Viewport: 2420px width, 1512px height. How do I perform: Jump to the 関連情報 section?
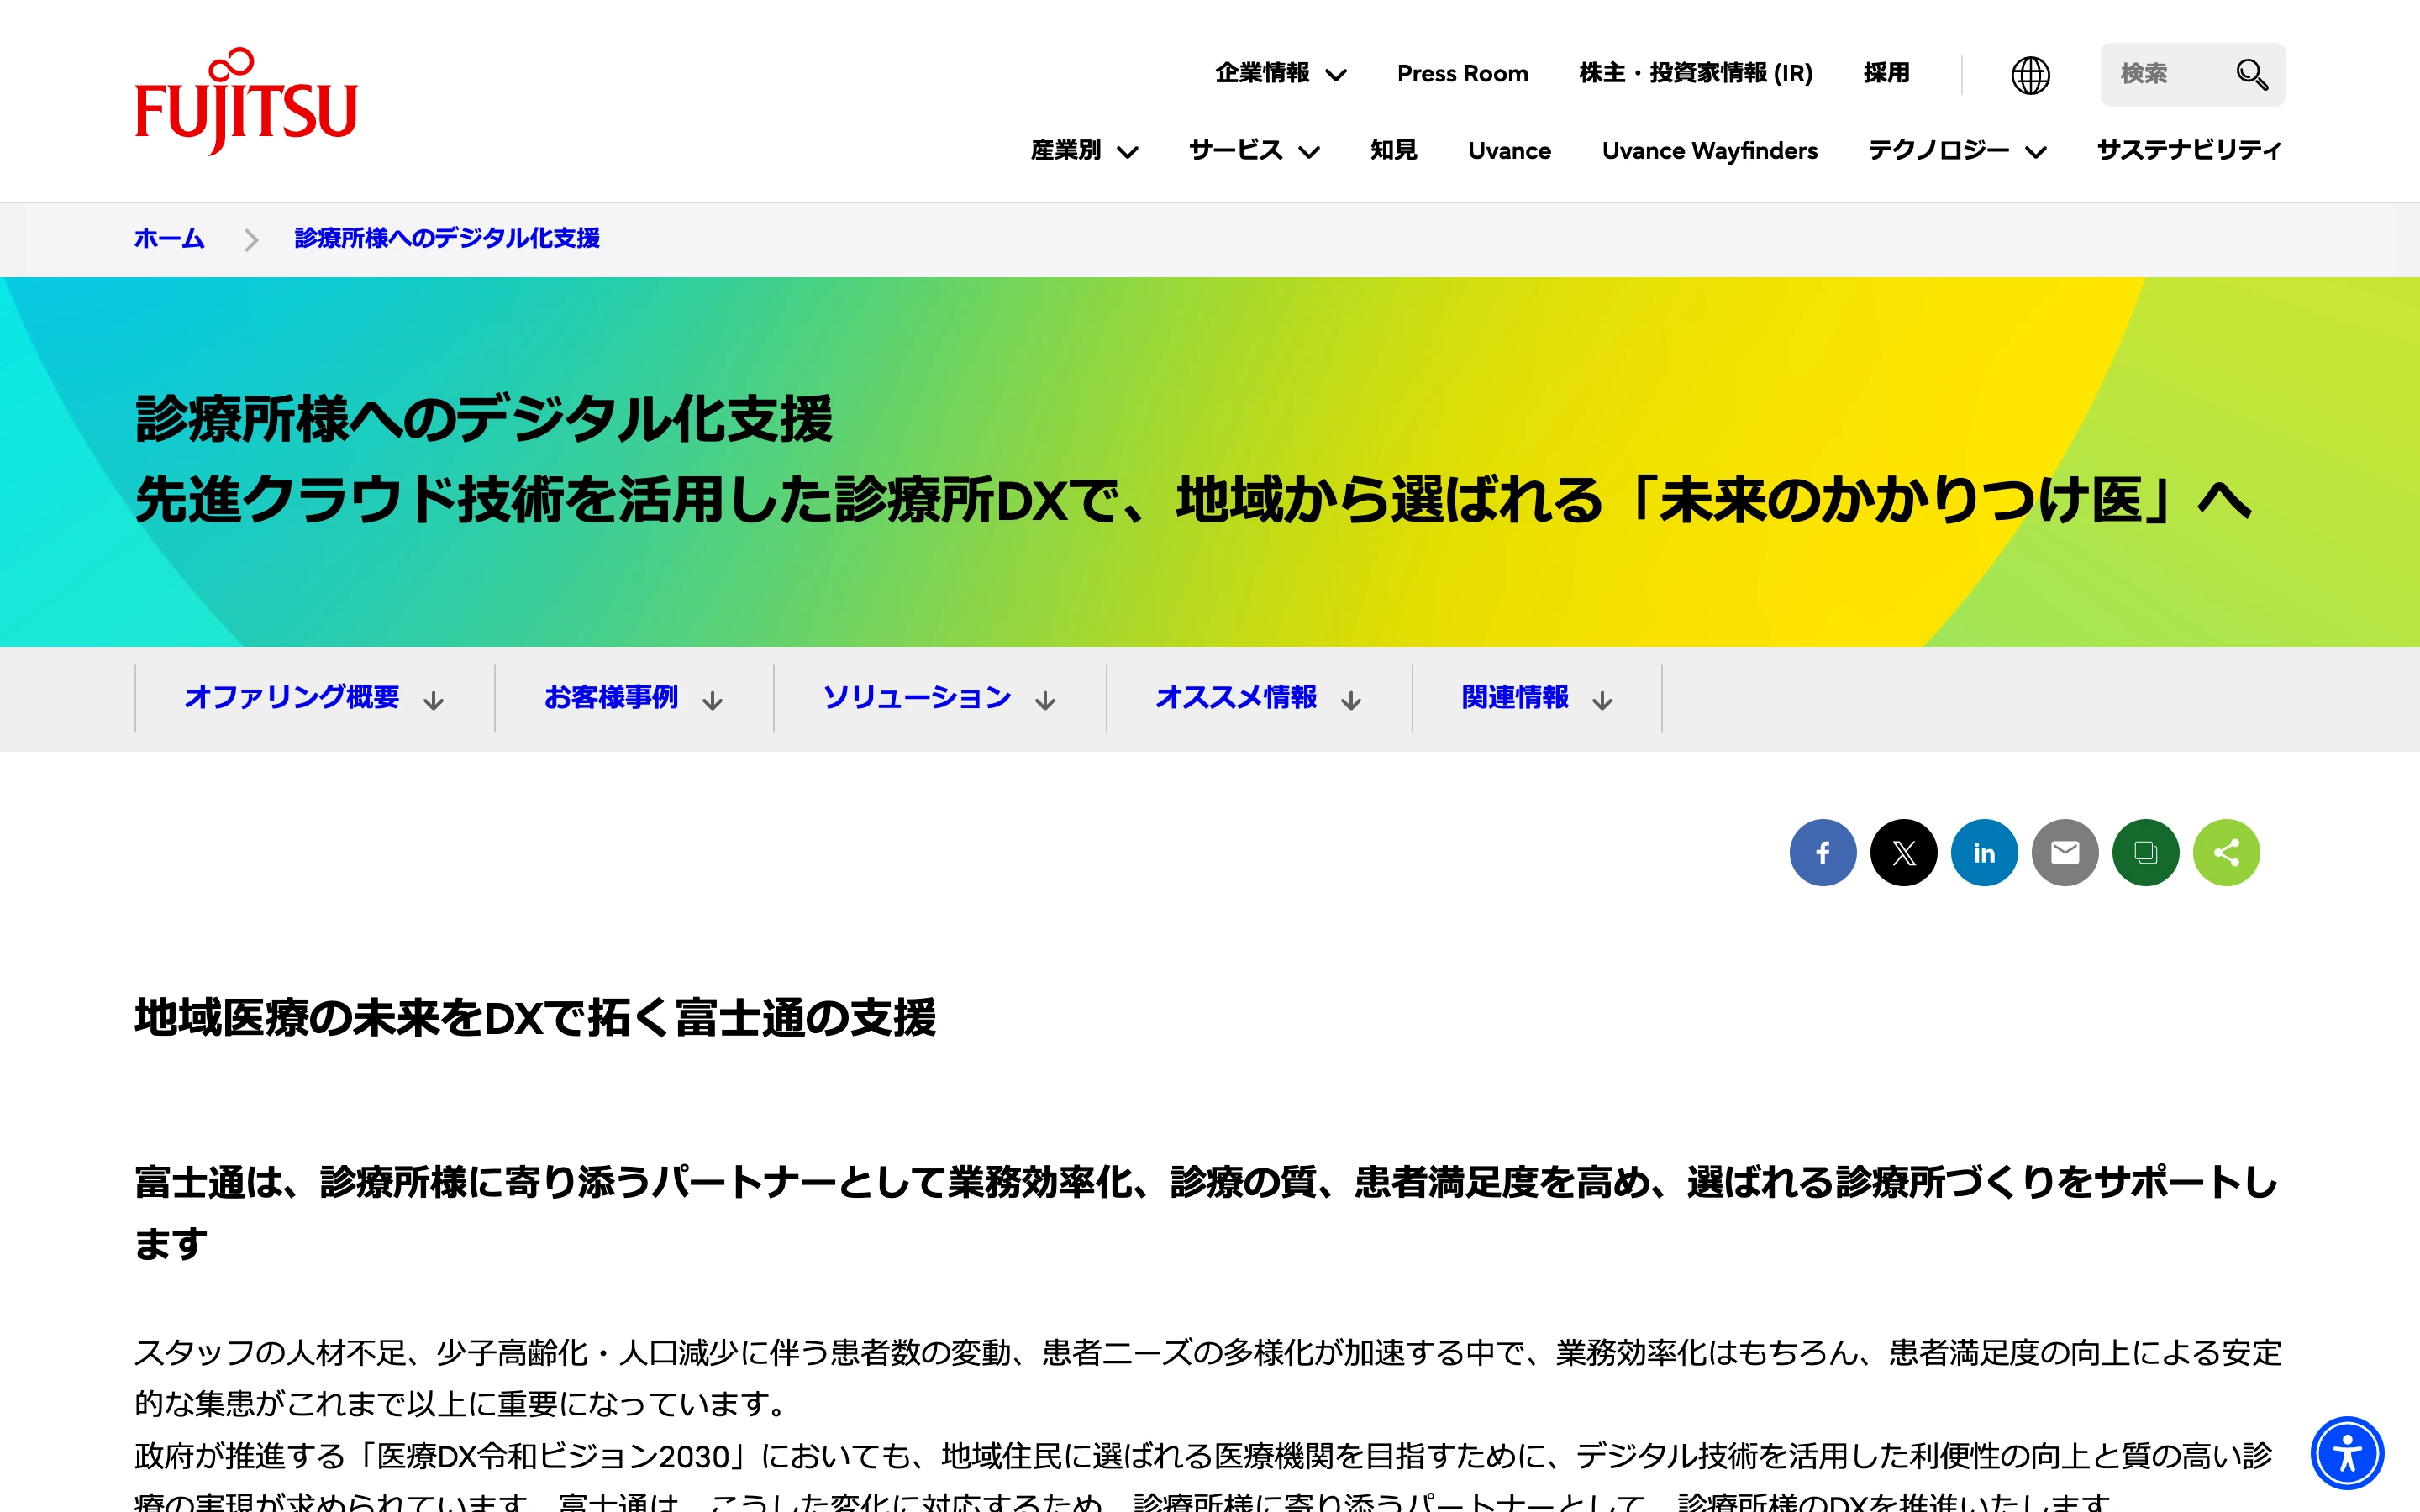tap(1515, 697)
